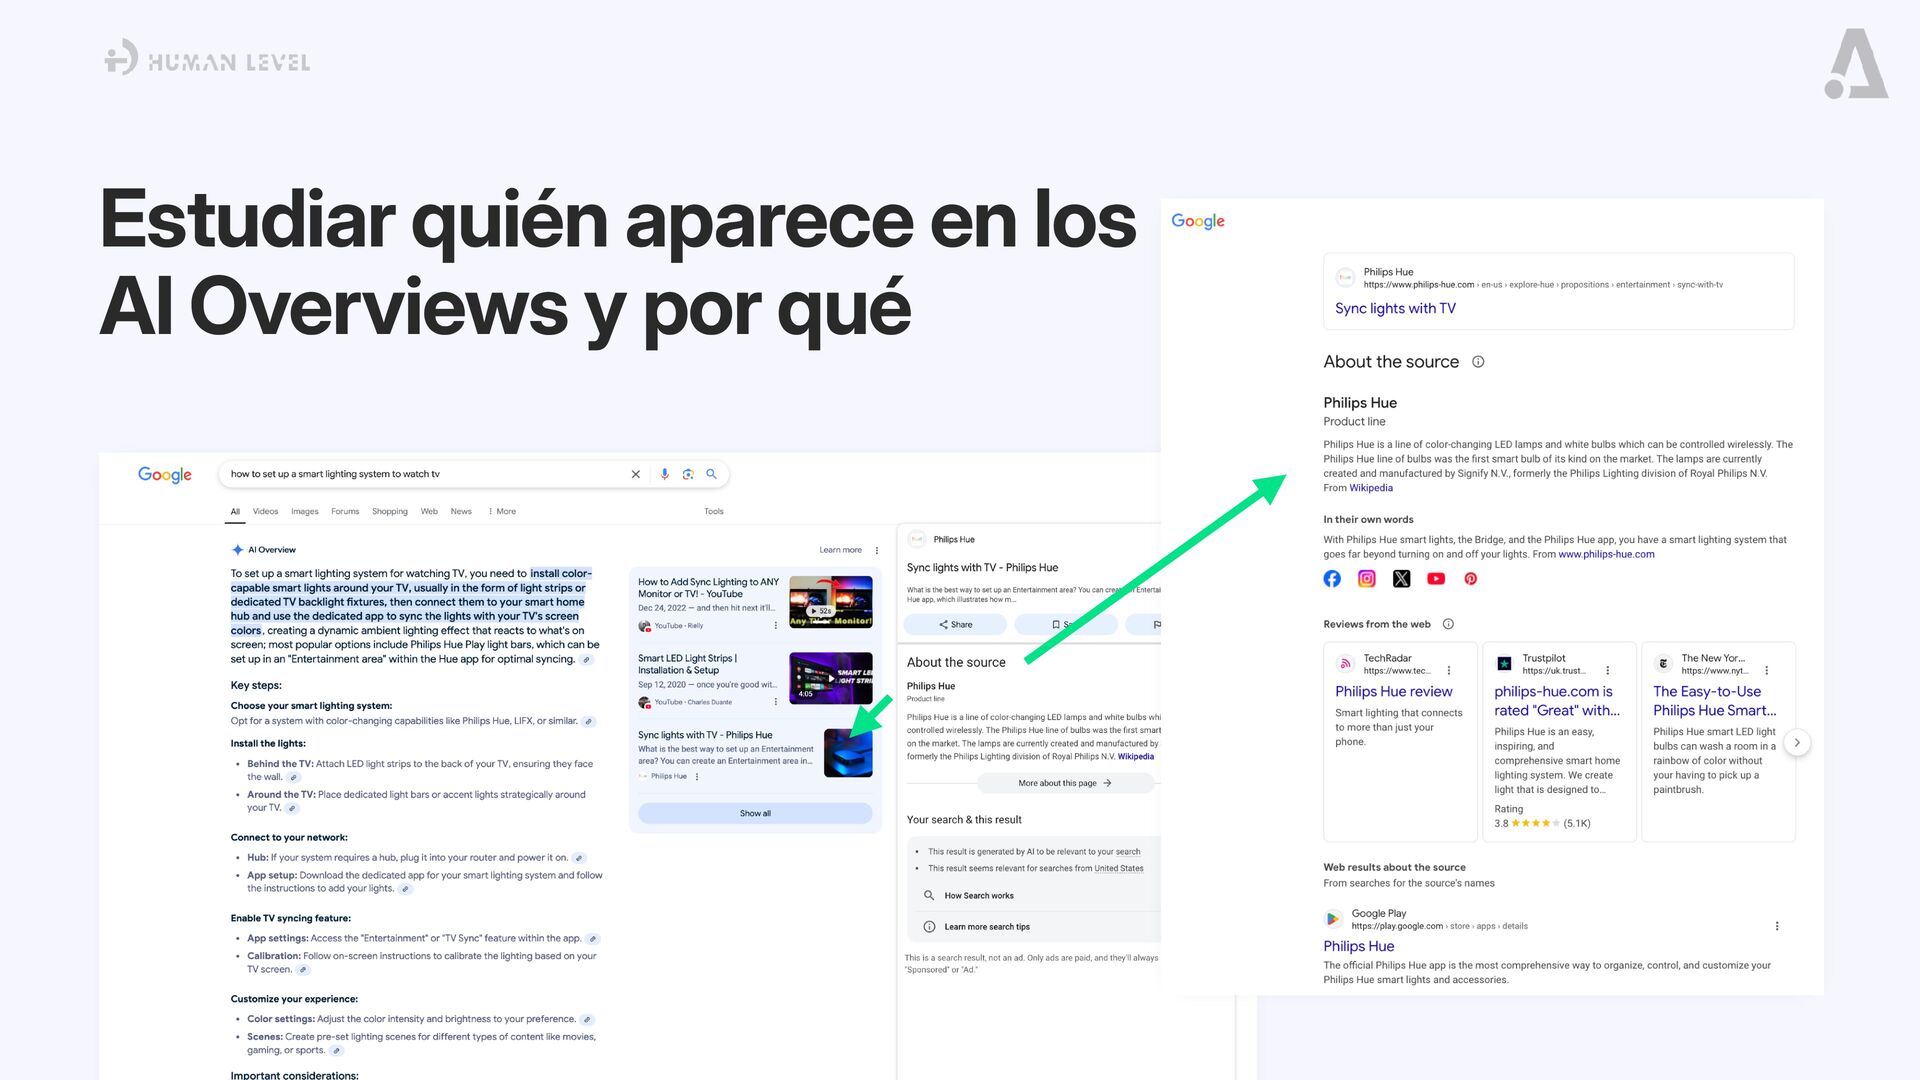Screen dimensions: 1920x1080
Task: Open the Pinterest social profile icon
Action: 1470,579
